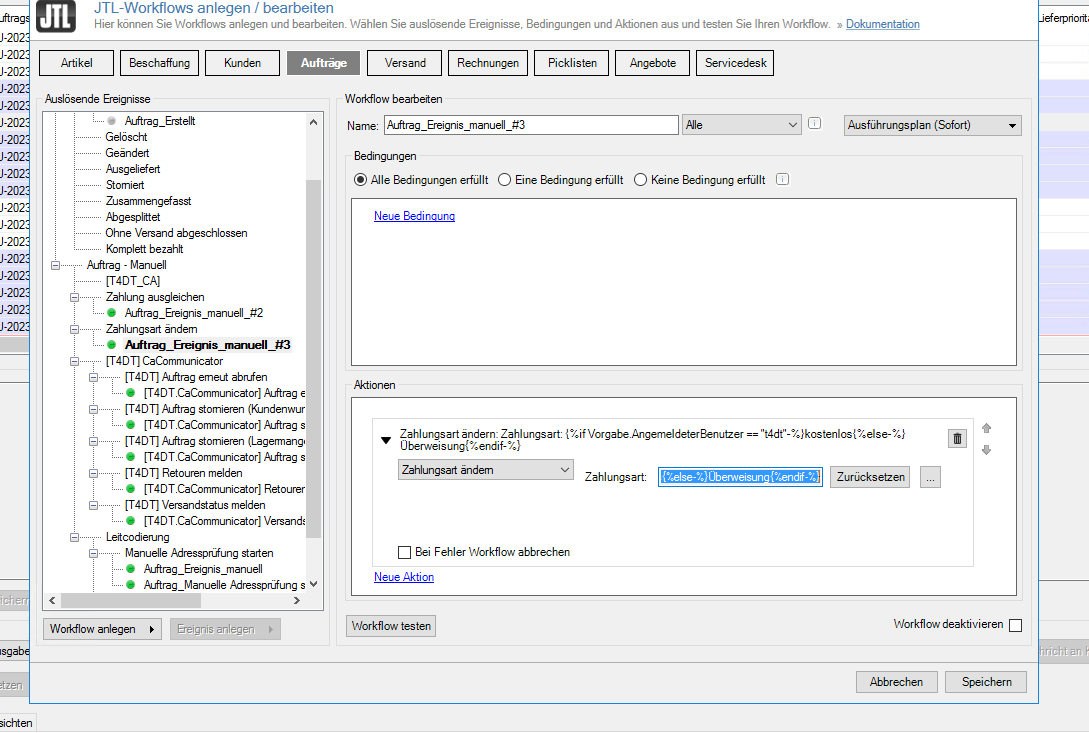Collapse the Leitcodierung tree node
1089x733 pixels.
pyautogui.click(x=74, y=537)
